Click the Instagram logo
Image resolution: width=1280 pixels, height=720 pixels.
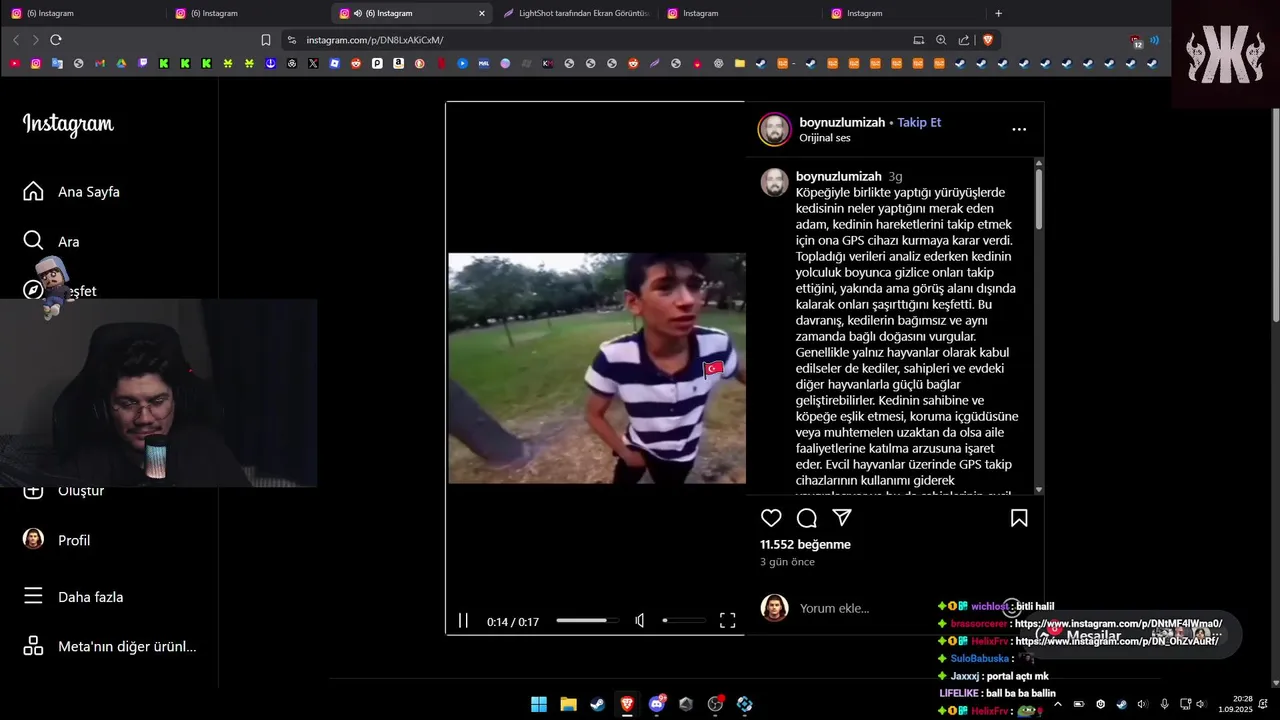pyautogui.click(x=68, y=124)
